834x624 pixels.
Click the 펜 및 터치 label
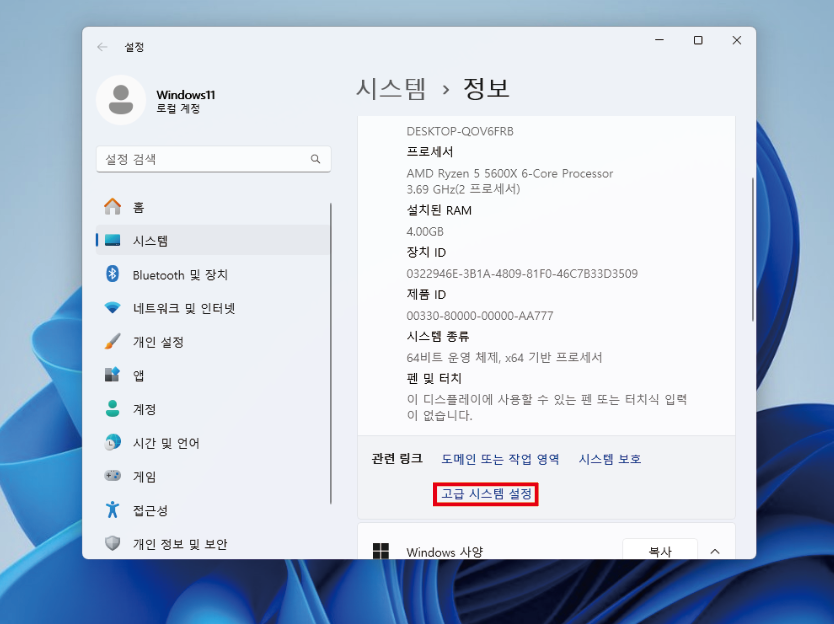[434, 378]
